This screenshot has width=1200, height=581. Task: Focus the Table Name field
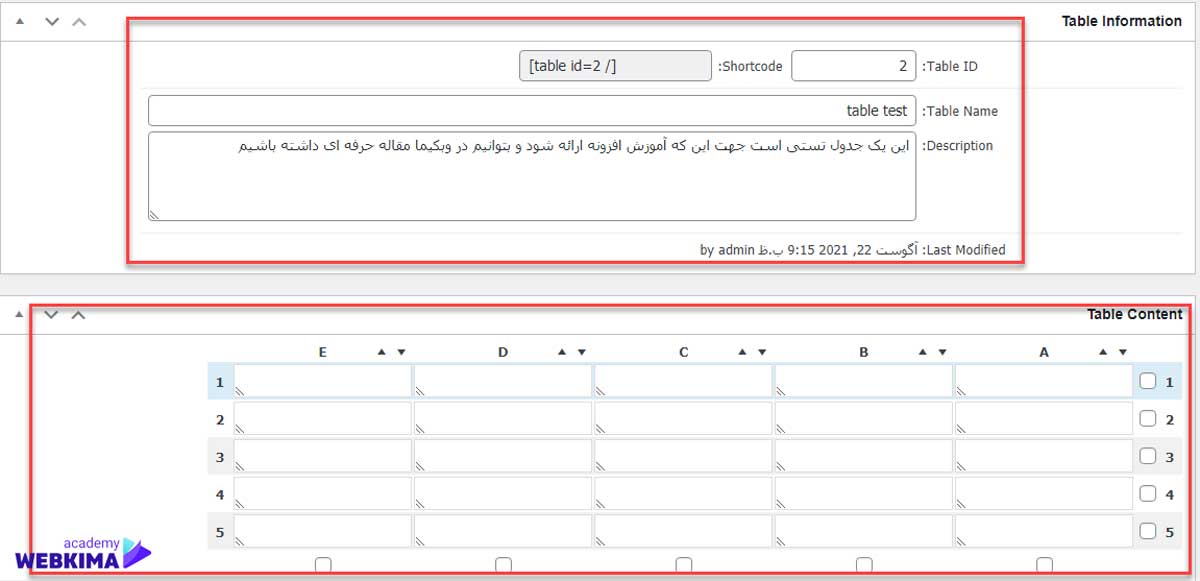click(x=532, y=111)
